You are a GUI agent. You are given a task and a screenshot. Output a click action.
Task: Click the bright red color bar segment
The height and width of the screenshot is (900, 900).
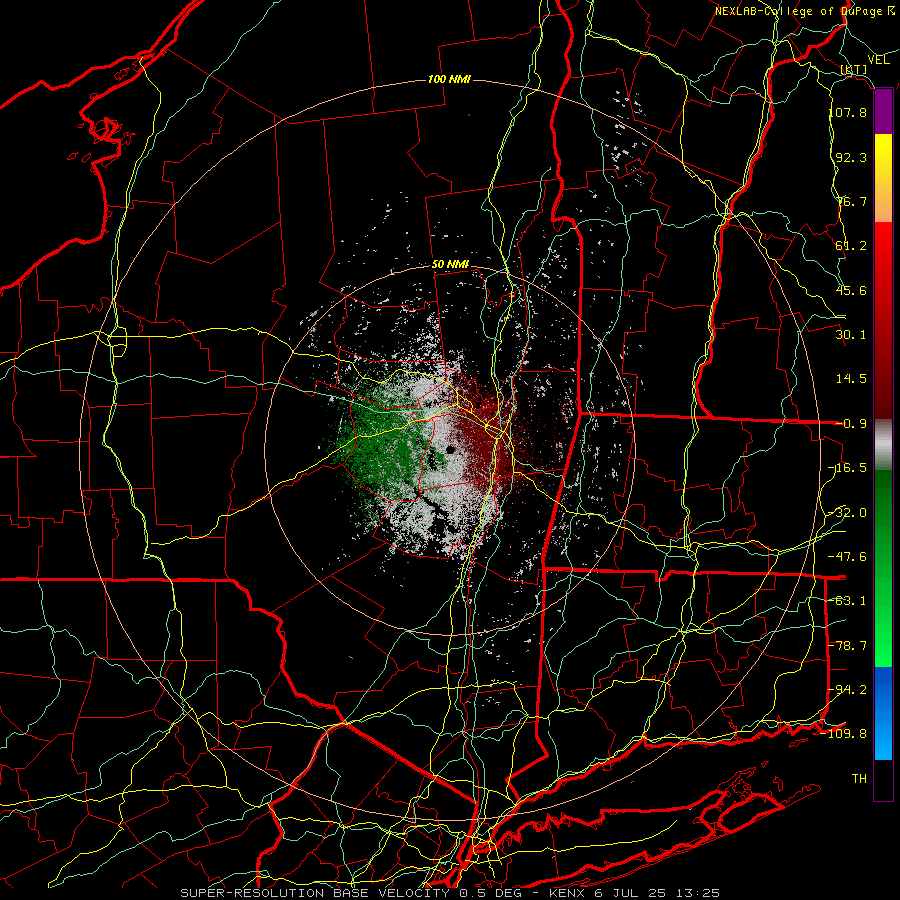(883, 247)
